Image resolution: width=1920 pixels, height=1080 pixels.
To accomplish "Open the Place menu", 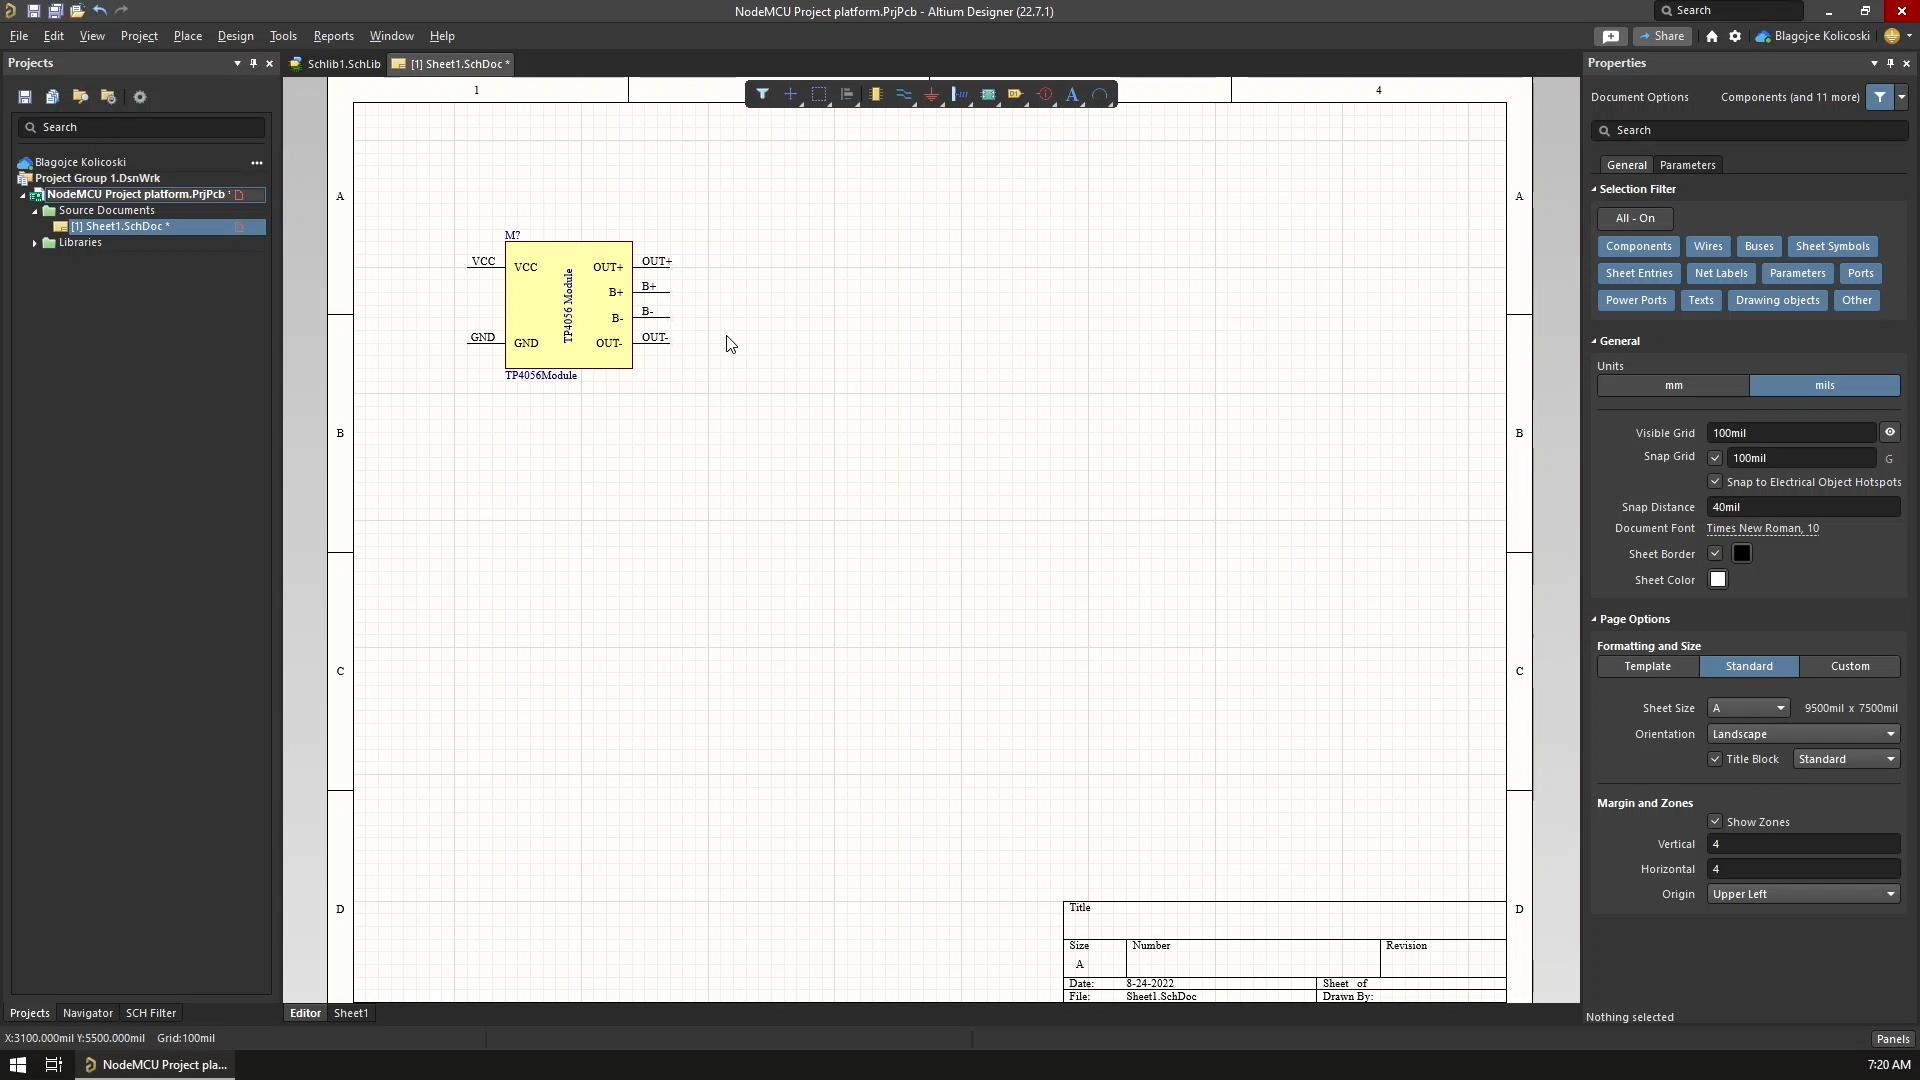I will click(x=187, y=36).
